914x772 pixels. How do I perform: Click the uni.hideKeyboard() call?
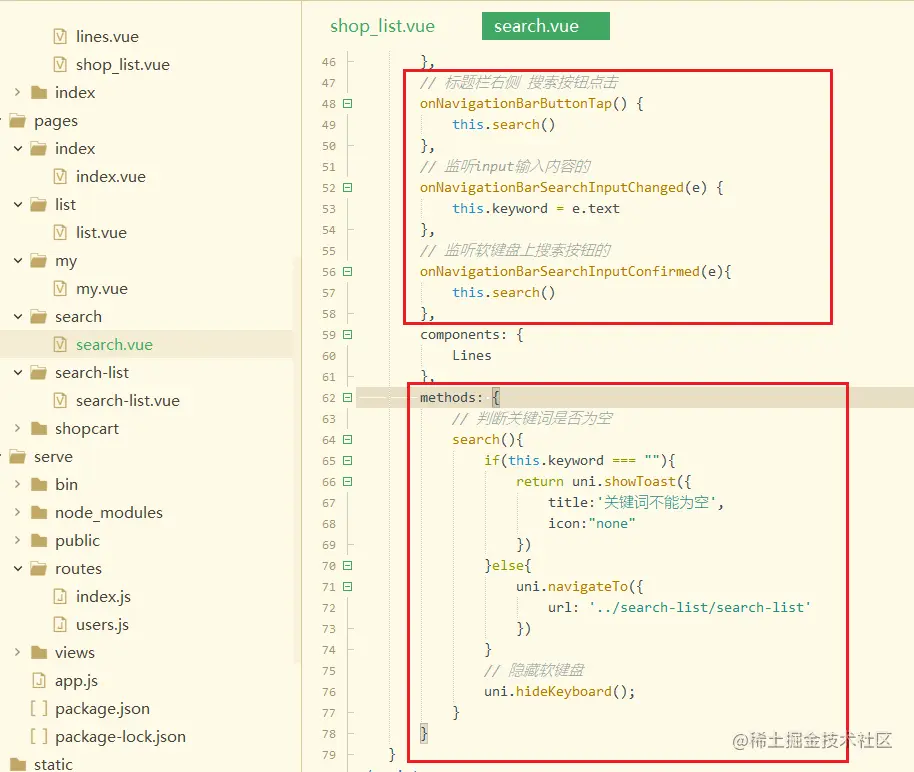[x=560, y=692]
